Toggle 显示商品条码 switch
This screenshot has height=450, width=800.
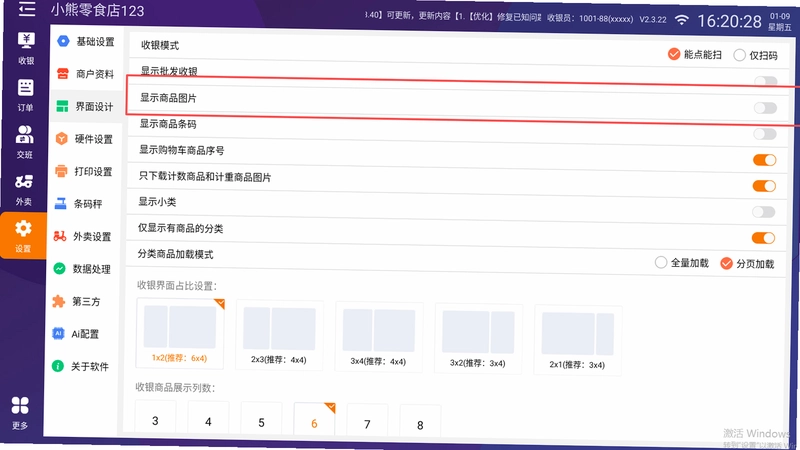pos(765,134)
